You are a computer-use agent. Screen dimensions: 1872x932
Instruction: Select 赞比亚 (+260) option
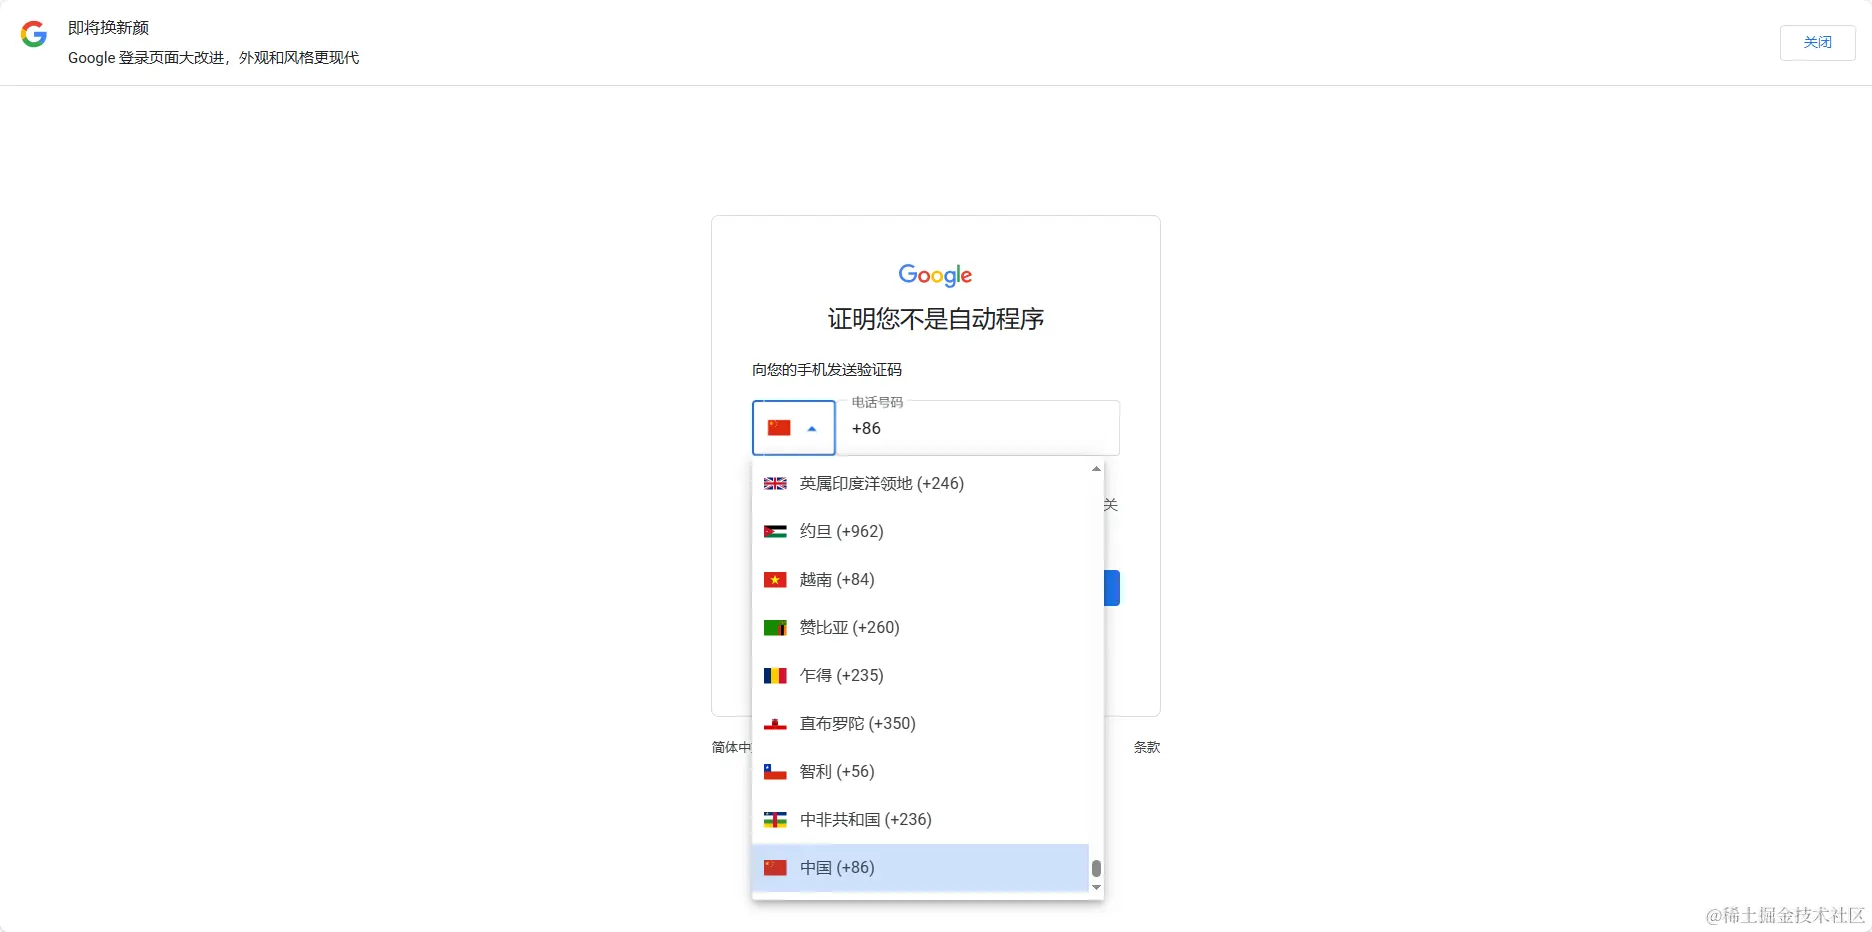920,628
